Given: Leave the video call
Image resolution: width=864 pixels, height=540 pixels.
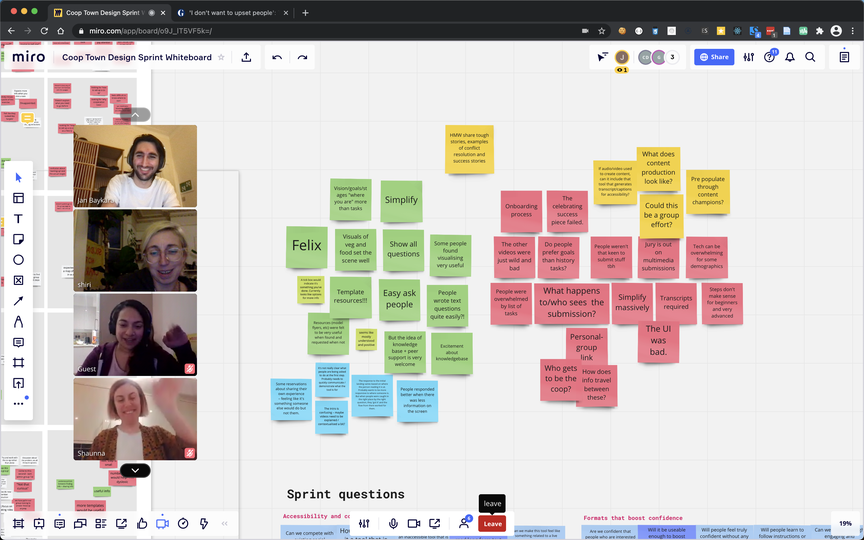Looking at the screenshot, I should (492, 523).
